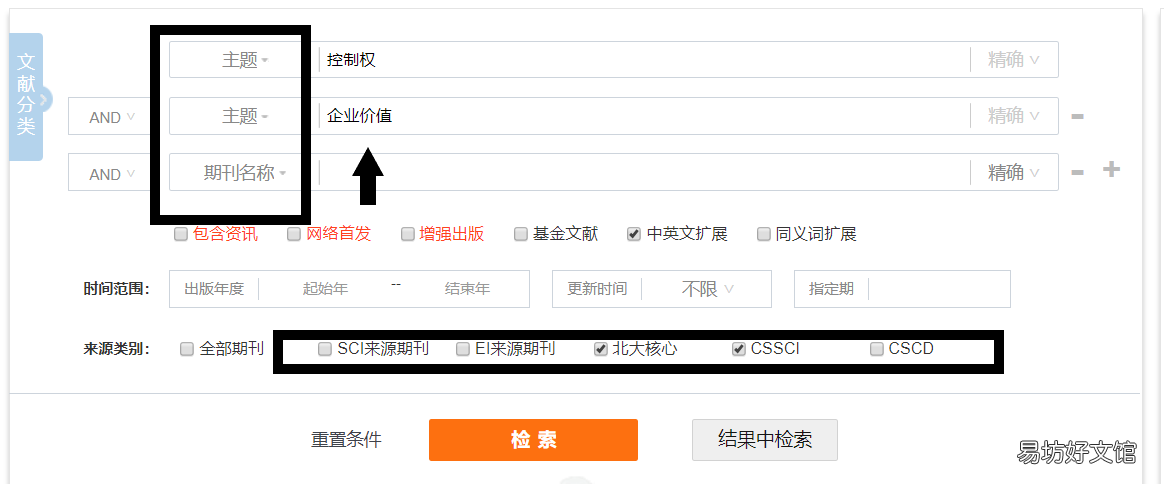The height and width of the screenshot is (484, 1164).
Task: Open the 不限 update time dropdown
Action: point(707,289)
